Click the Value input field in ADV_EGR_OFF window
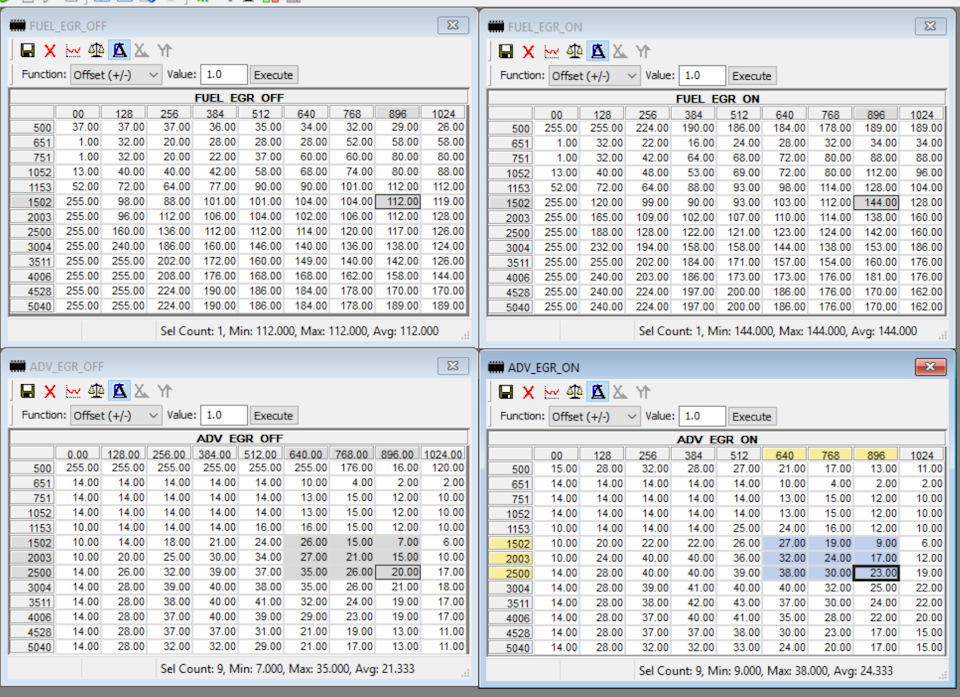The width and height of the screenshot is (960, 697). click(224, 415)
